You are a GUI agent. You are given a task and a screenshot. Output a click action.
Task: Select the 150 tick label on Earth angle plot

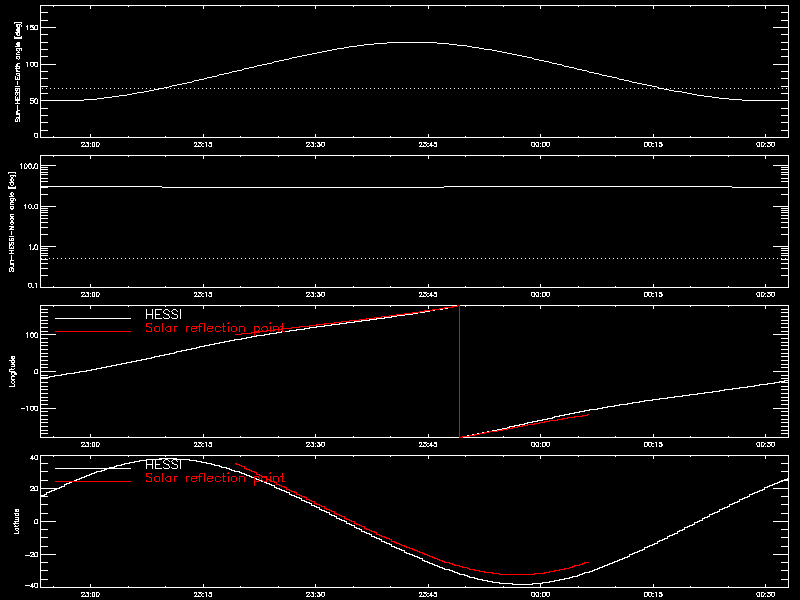point(33,28)
